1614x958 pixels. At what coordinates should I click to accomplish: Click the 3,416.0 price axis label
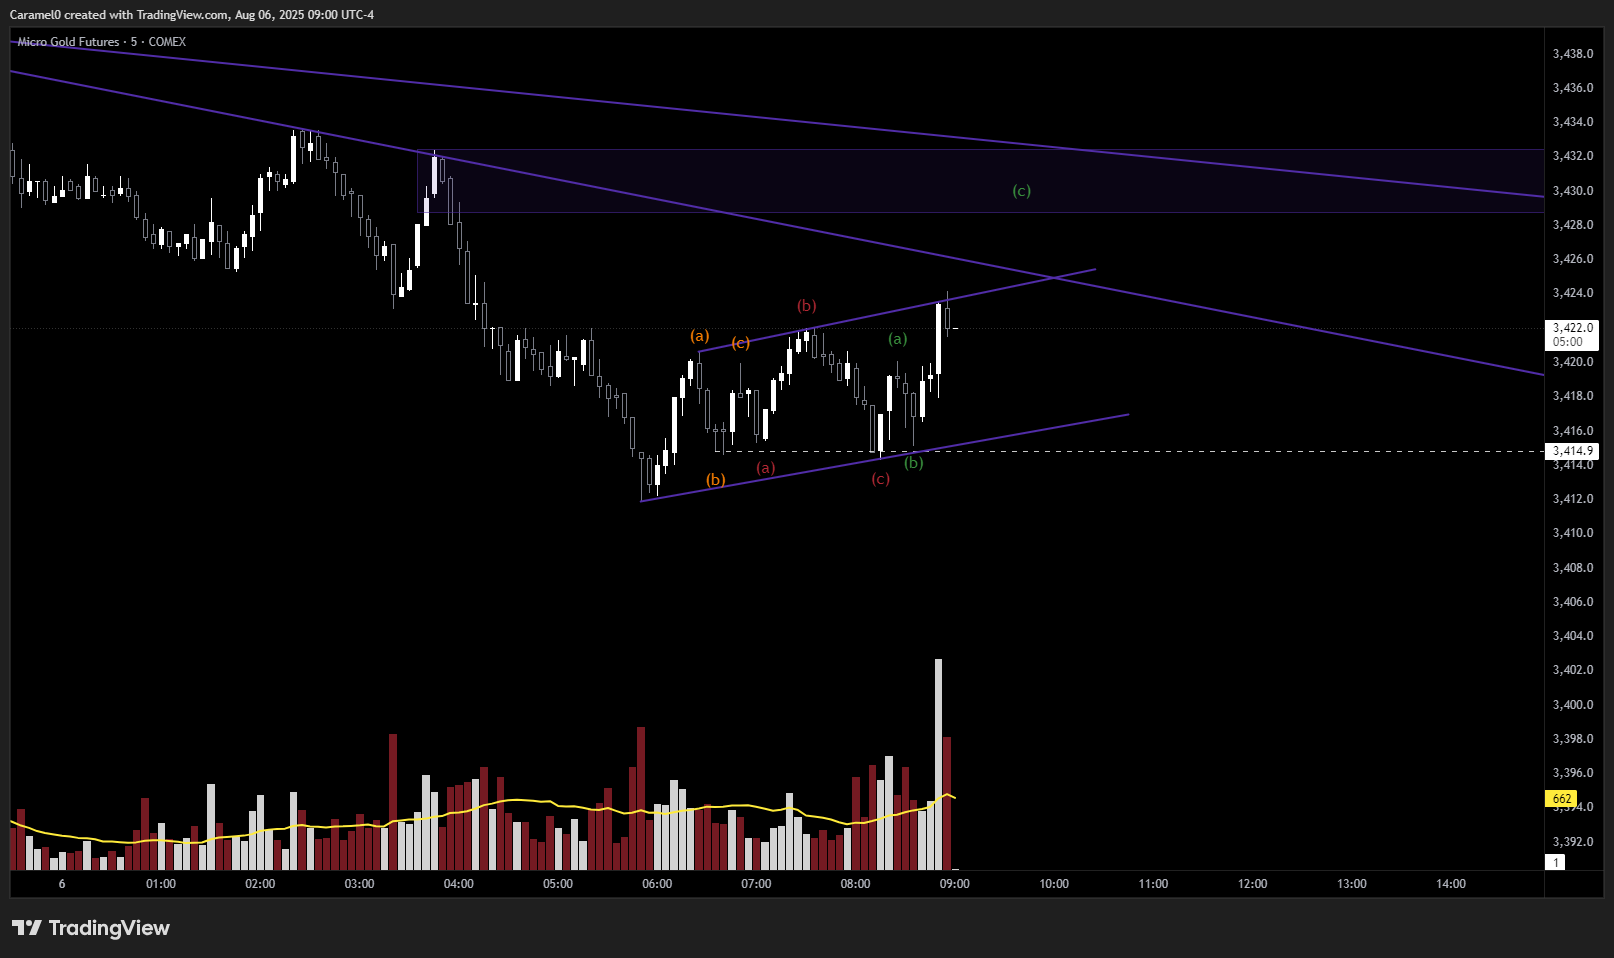[1573, 431]
